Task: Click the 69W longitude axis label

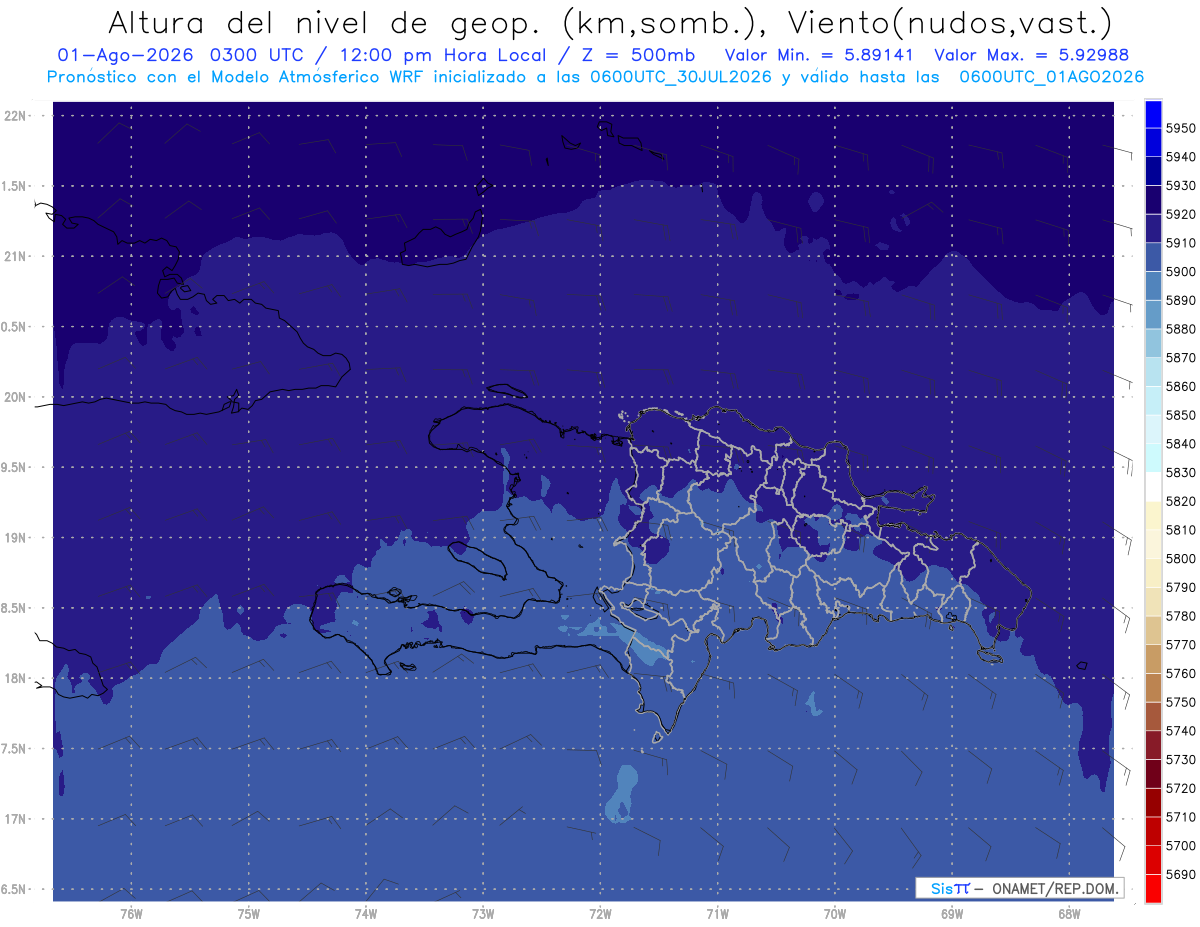Action: click(x=952, y=913)
